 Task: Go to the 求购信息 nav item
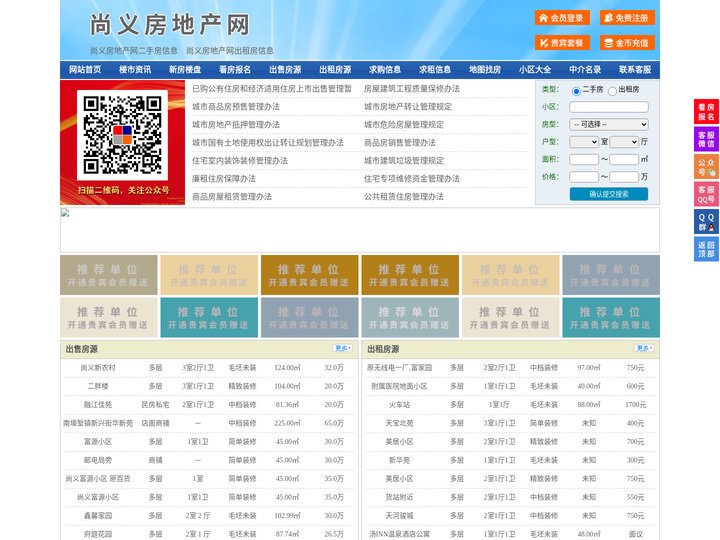click(x=385, y=70)
